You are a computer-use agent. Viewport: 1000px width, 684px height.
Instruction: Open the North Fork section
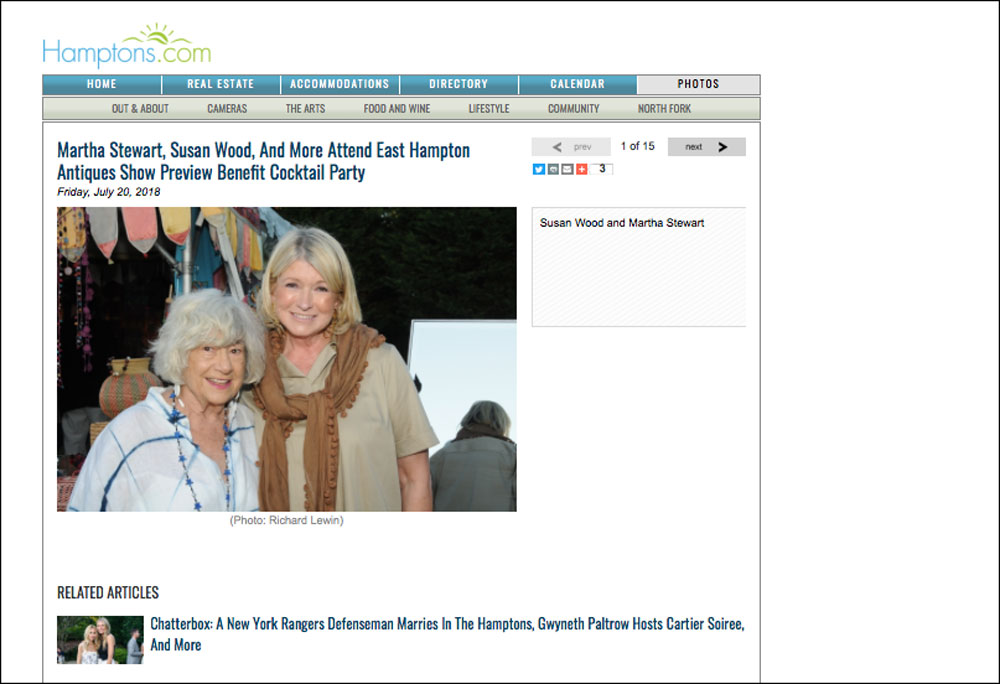pyautogui.click(x=665, y=108)
